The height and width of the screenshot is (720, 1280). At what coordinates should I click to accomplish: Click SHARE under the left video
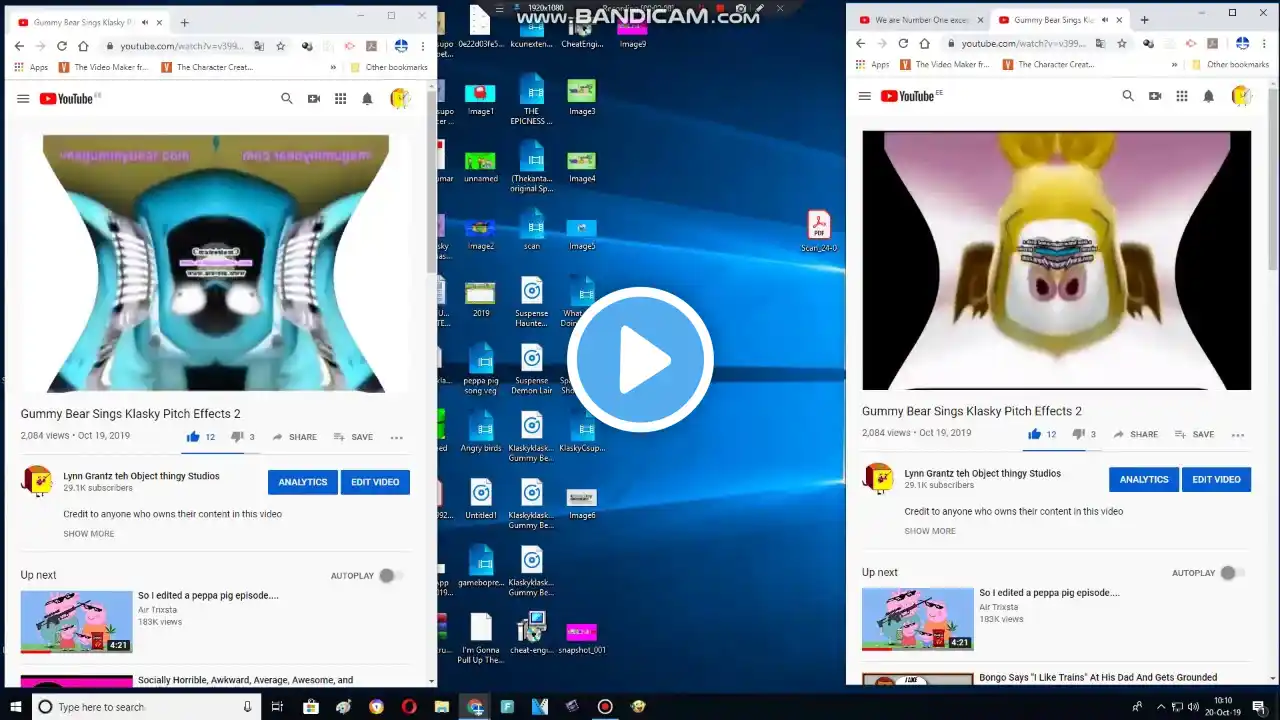294,437
